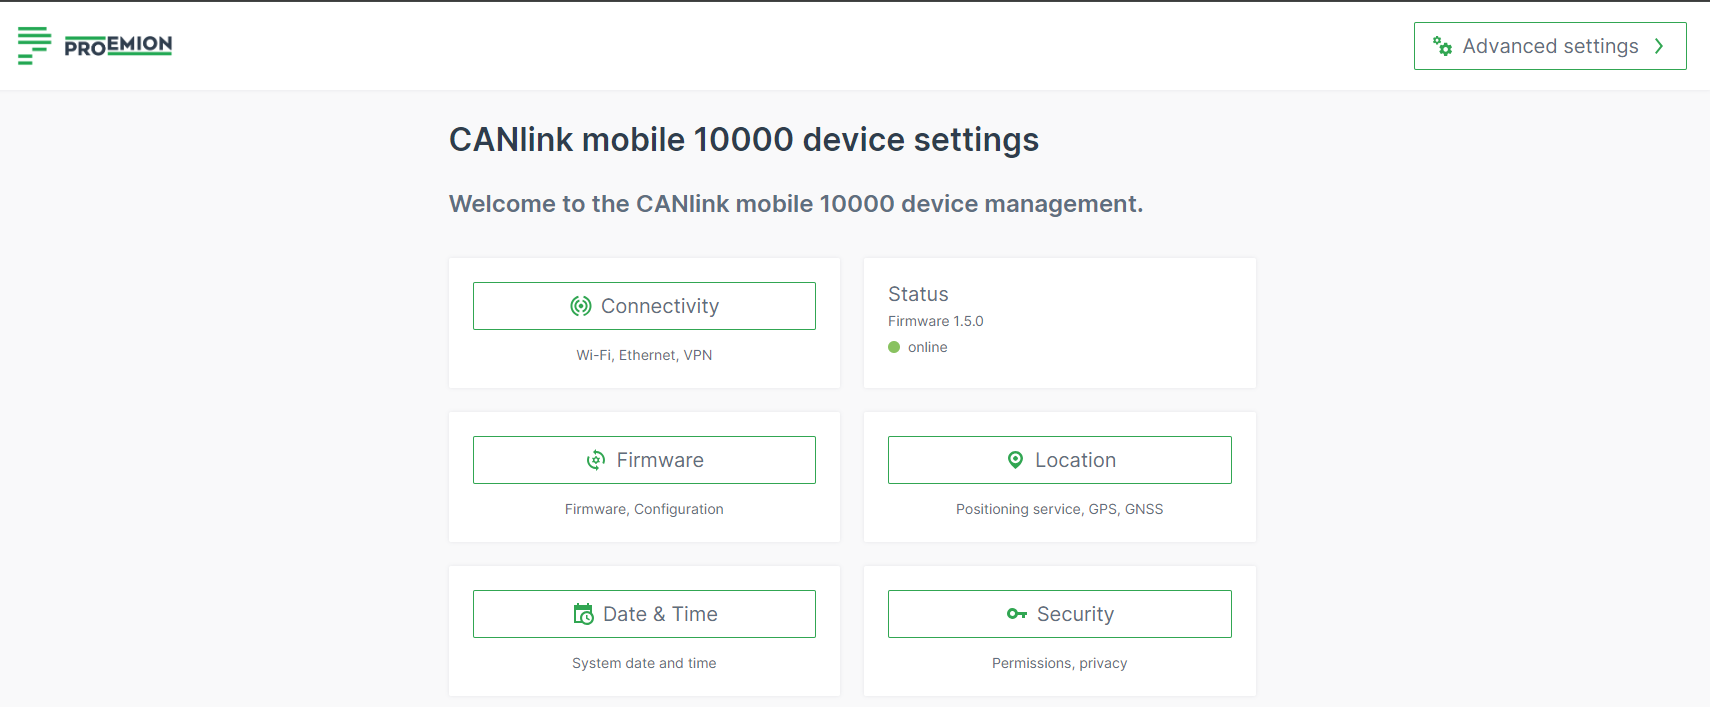Click the Proemion logo

coord(95,46)
